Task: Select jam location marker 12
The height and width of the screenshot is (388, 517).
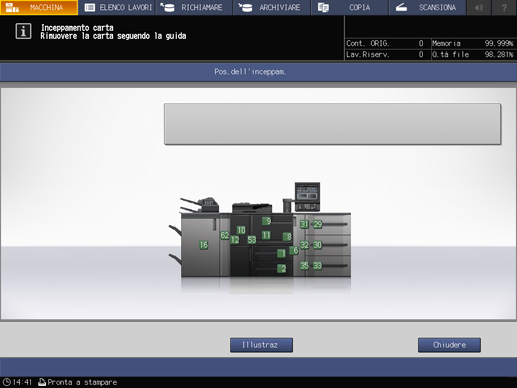Action: click(x=235, y=240)
